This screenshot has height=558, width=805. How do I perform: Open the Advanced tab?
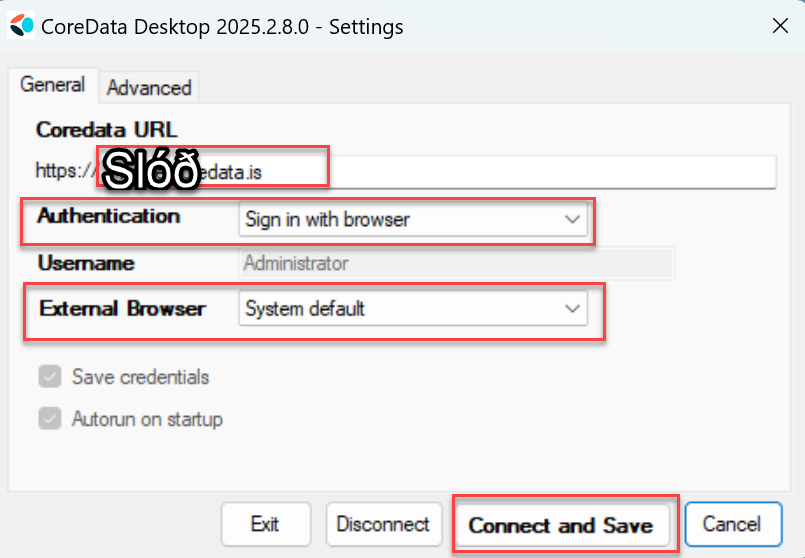[148, 88]
